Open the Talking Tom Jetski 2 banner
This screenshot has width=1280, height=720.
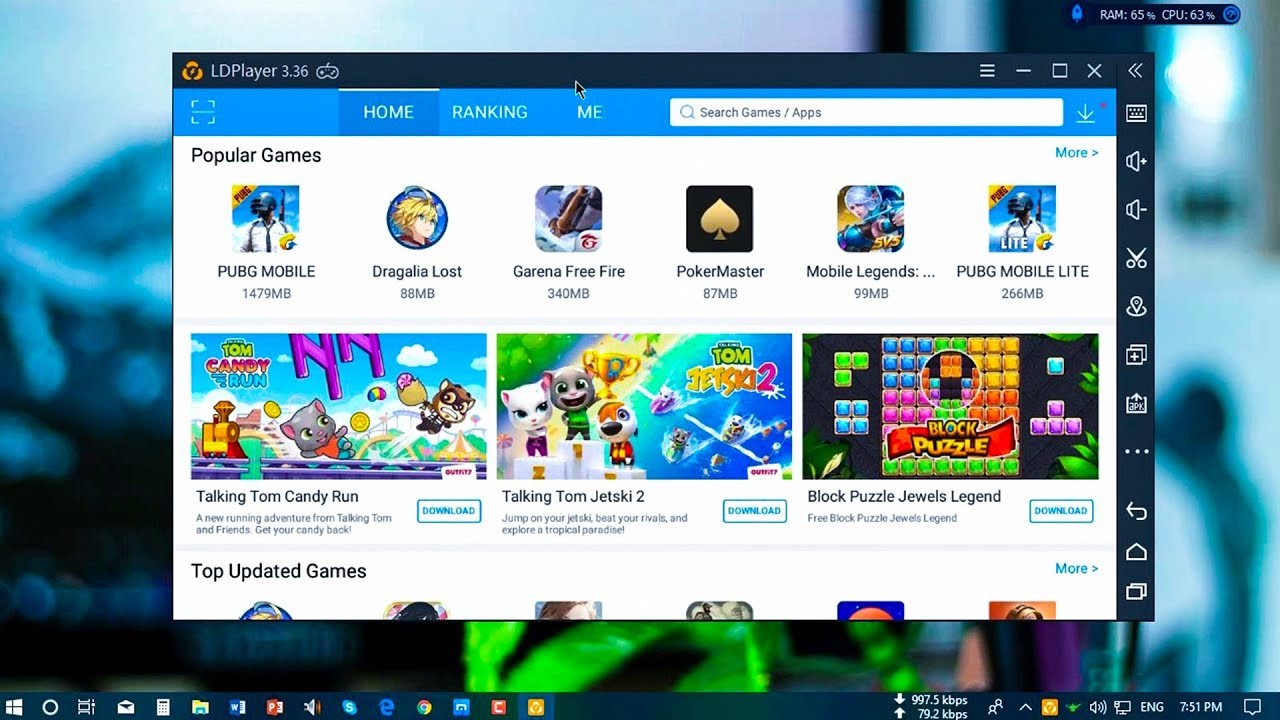pyautogui.click(x=644, y=406)
